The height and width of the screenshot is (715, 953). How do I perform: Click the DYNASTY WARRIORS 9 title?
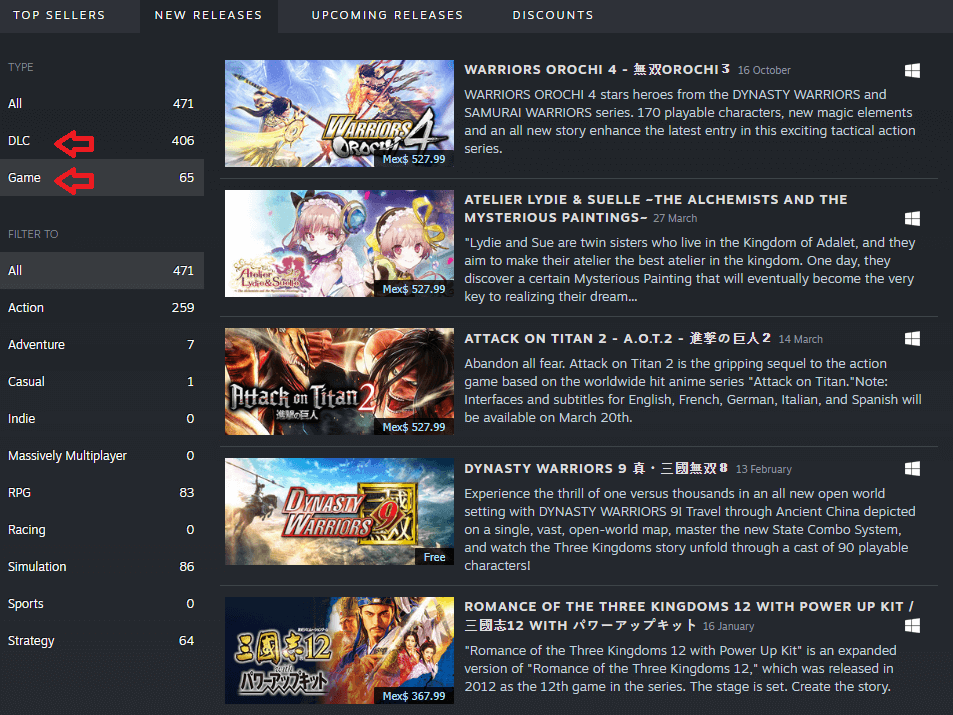pos(596,469)
